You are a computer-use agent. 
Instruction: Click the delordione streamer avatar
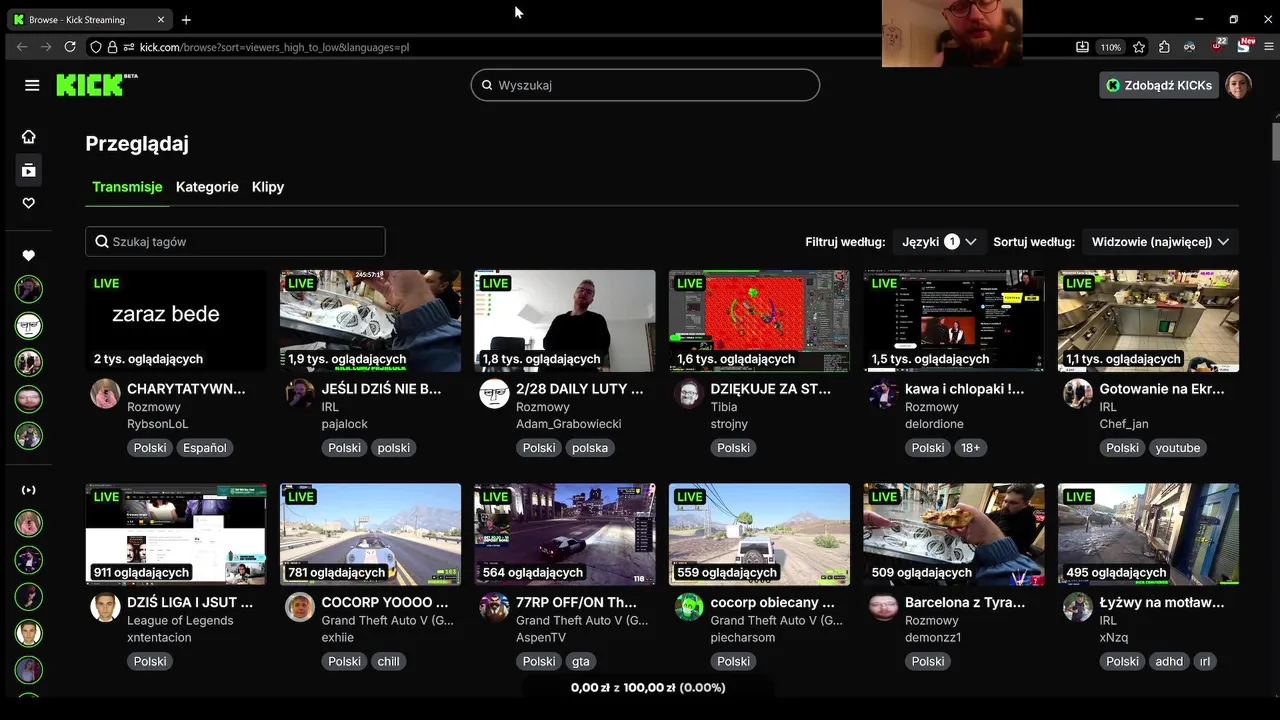[883, 394]
